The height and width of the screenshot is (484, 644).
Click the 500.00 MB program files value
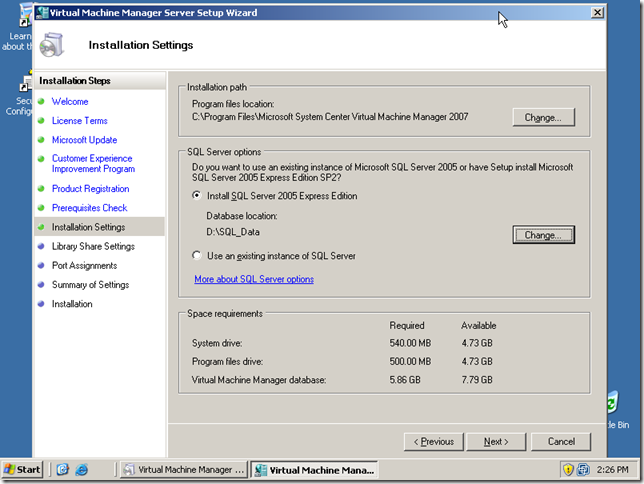(x=410, y=362)
